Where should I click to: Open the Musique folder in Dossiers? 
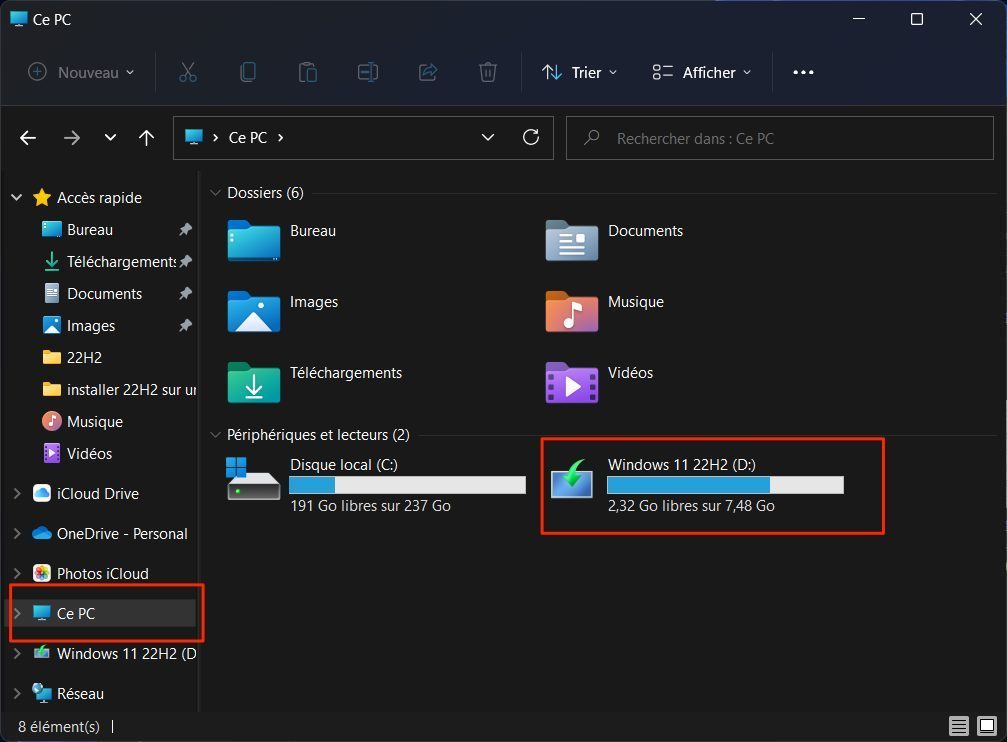click(x=572, y=312)
